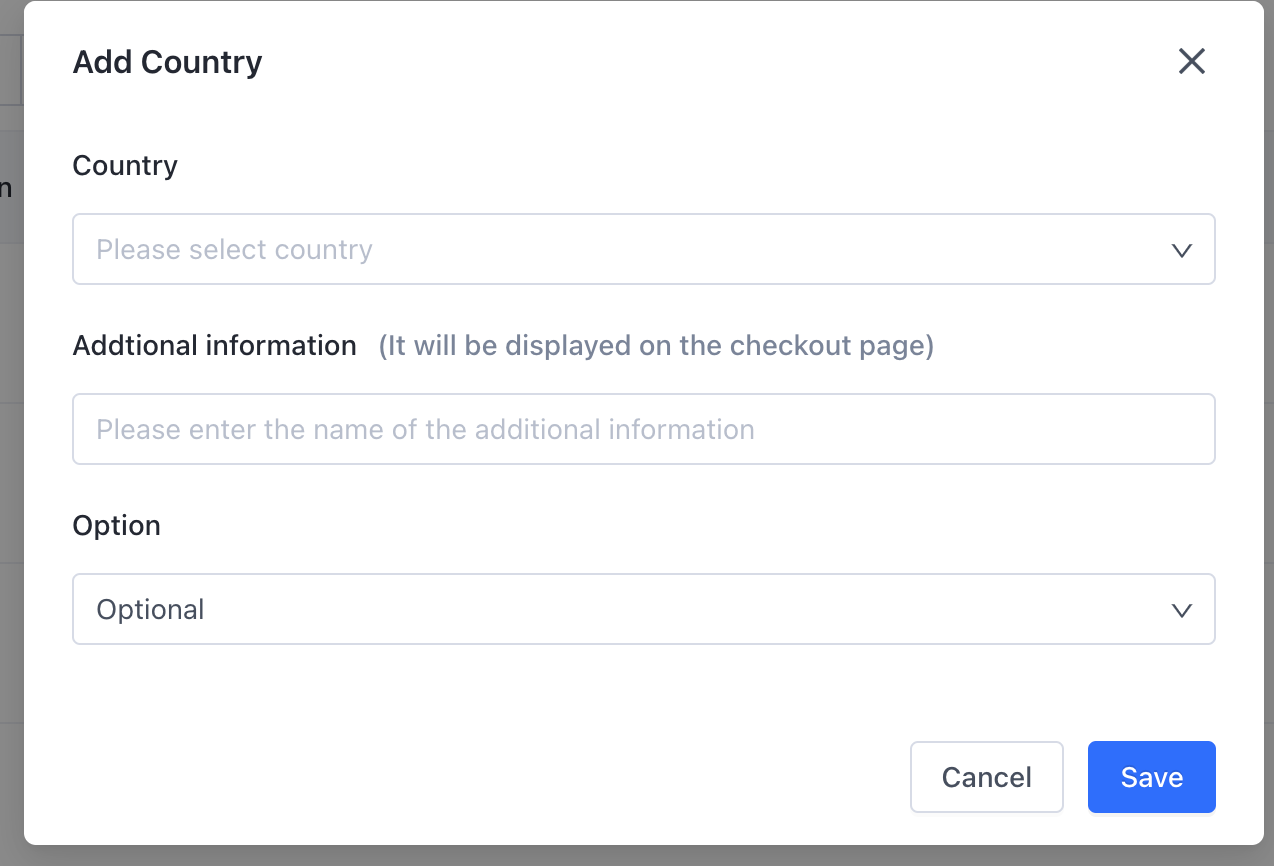1274x866 pixels.
Task: Focus the Additional information text field
Action: click(x=642, y=429)
